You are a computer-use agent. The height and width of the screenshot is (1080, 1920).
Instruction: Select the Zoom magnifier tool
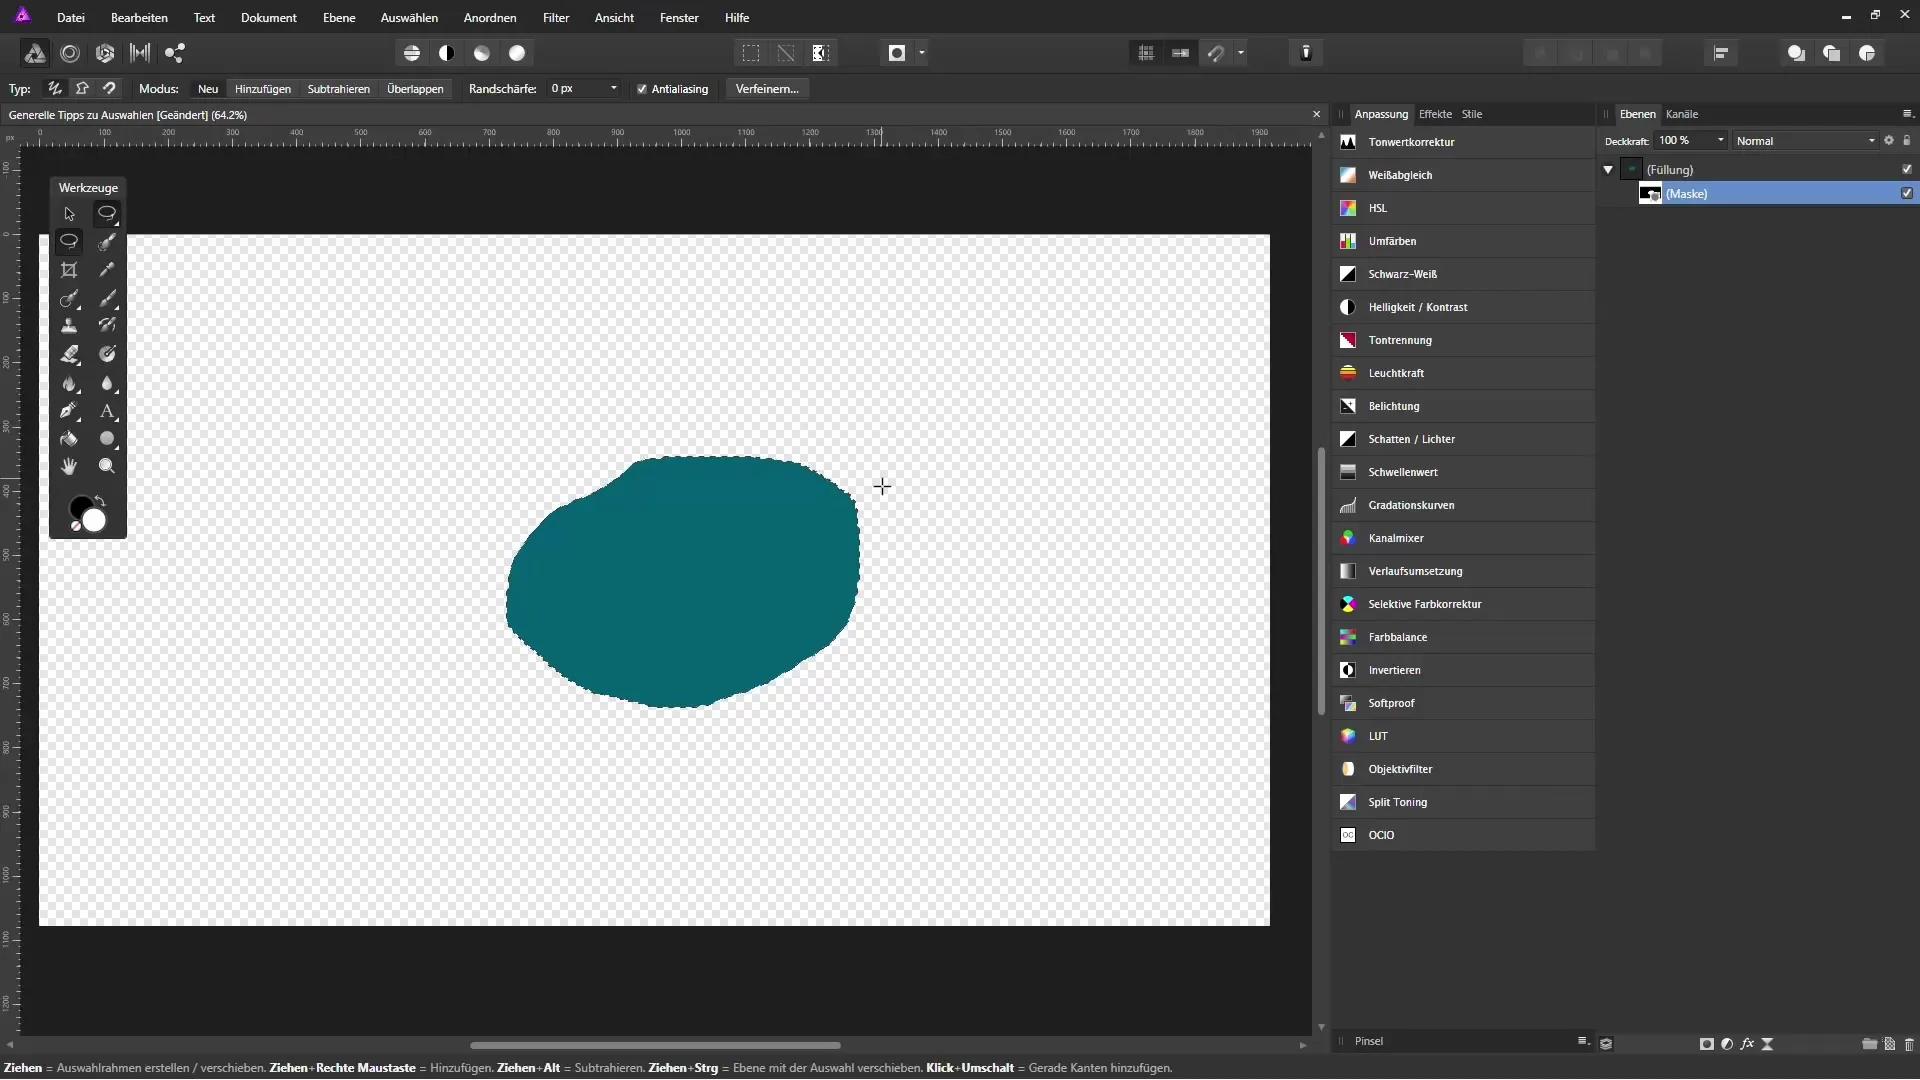point(107,467)
